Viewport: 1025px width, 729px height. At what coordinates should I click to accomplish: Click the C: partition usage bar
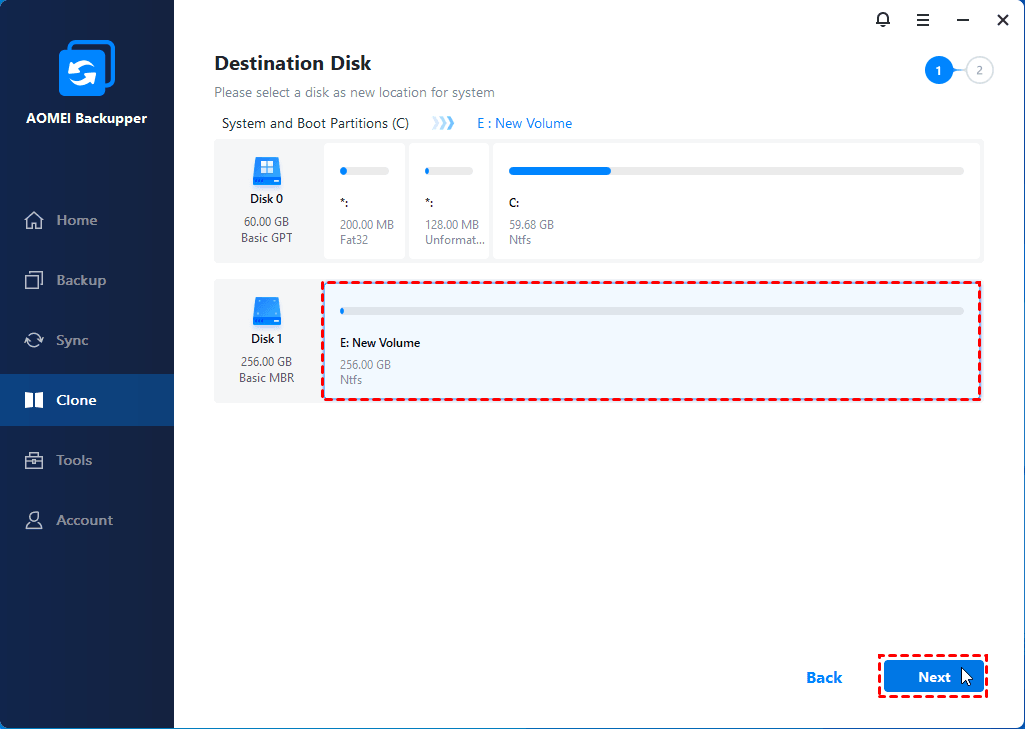point(736,171)
